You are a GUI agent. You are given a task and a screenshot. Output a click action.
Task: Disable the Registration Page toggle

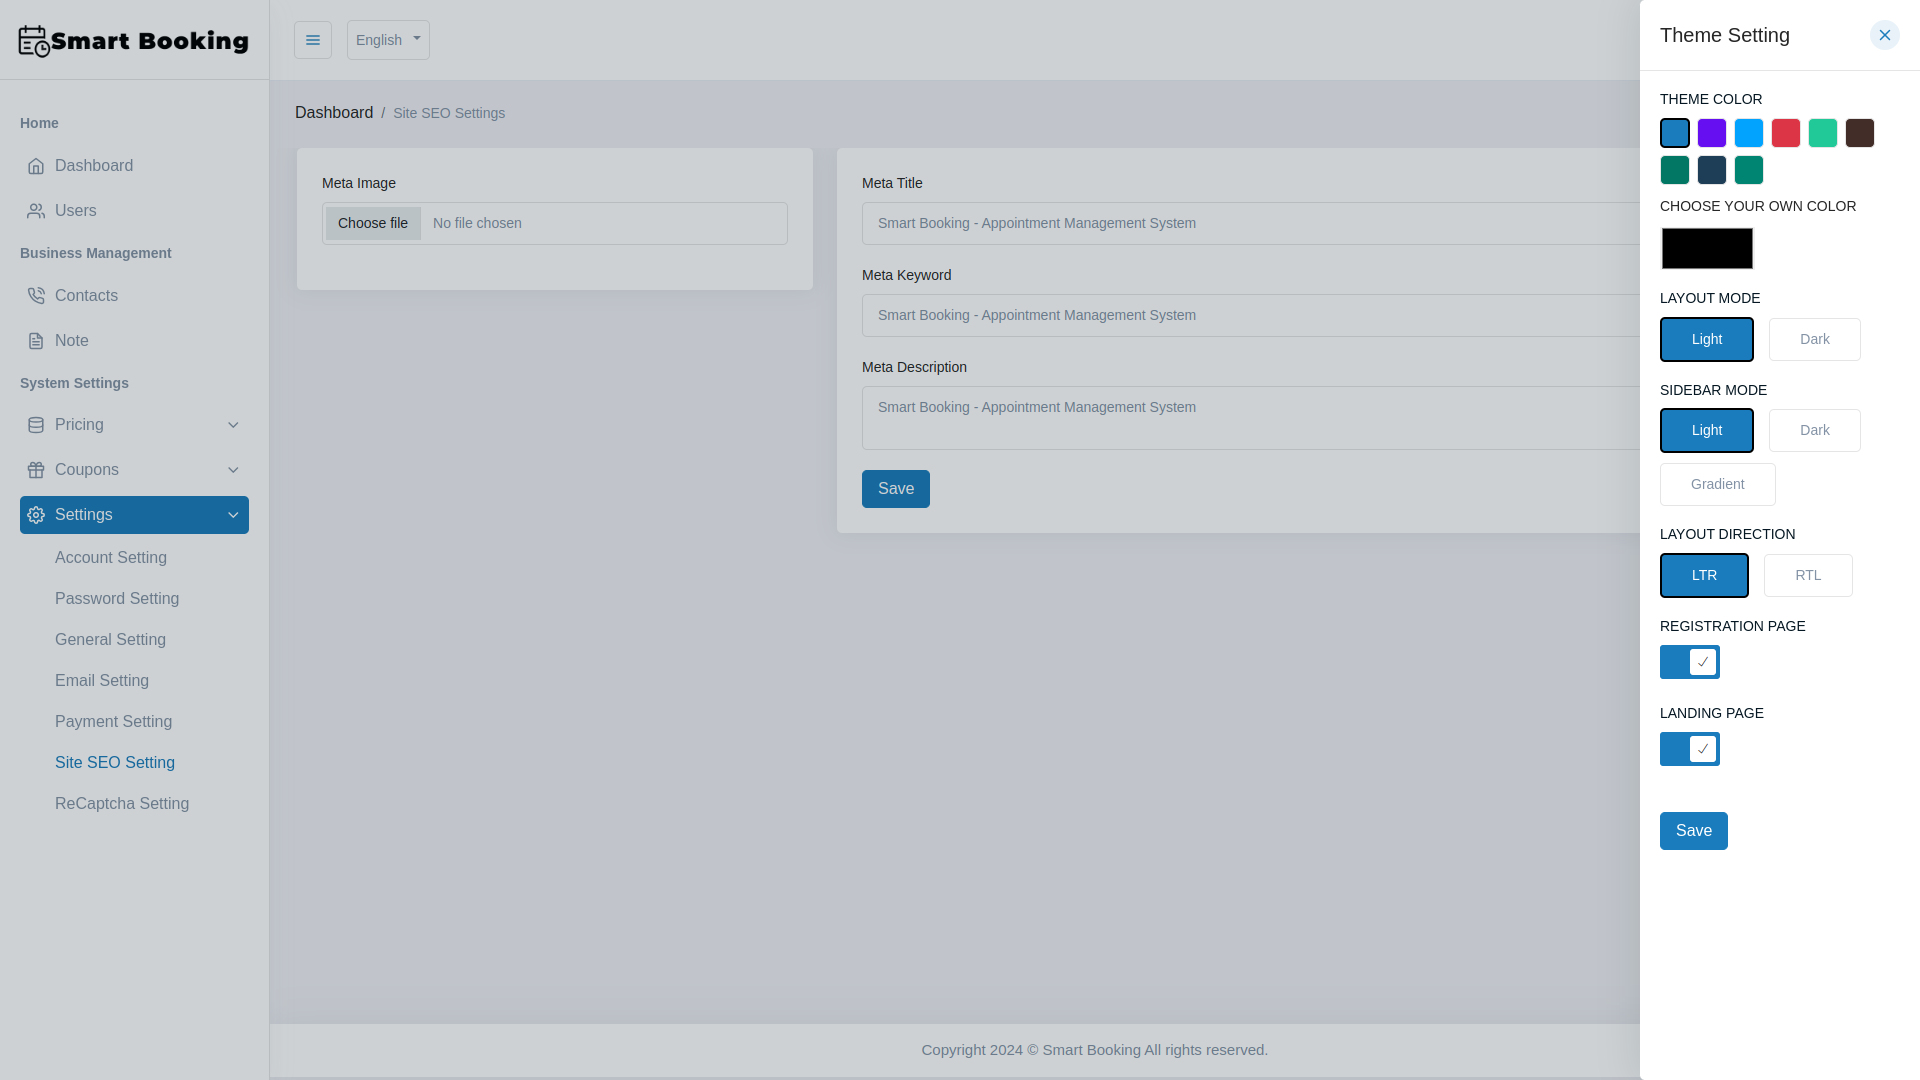click(1689, 661)
